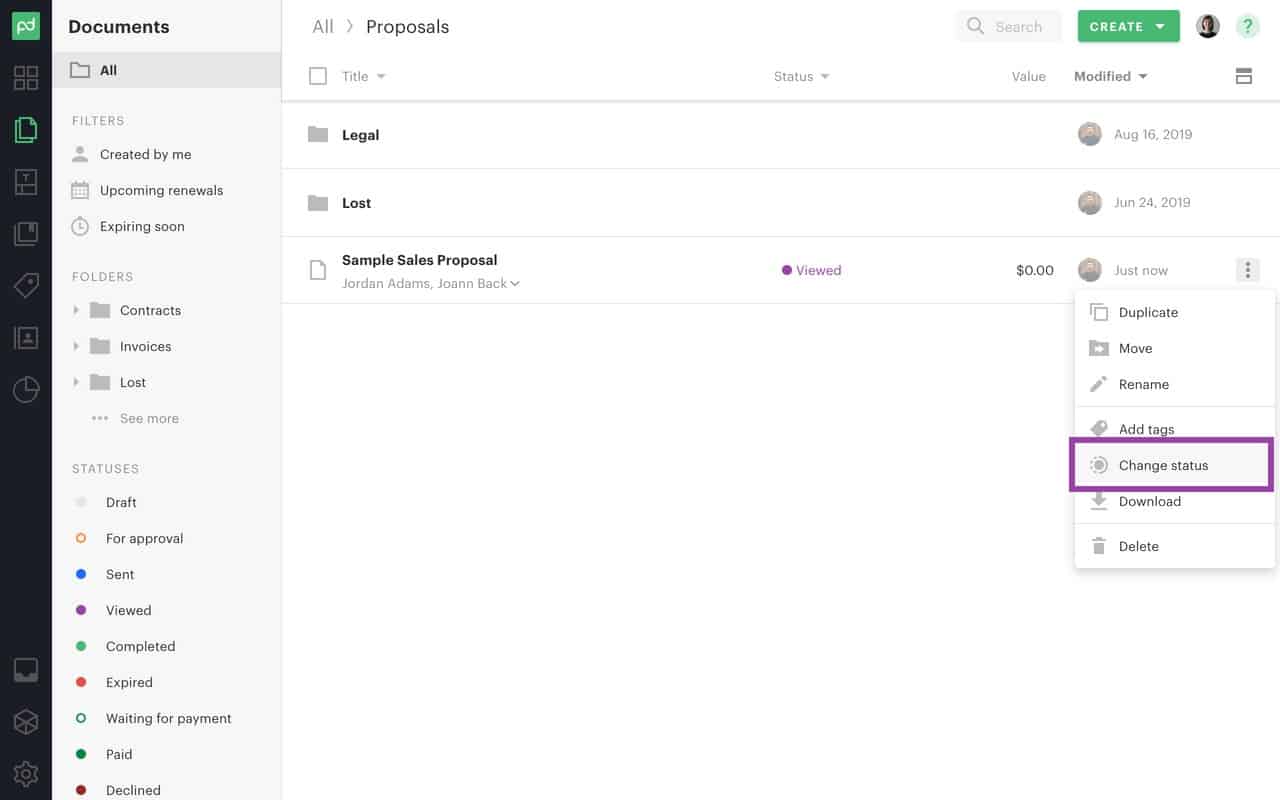The width and height of the screenshot is (1280, 800).
Task: Filter by For approval status
Action: tap(144, 538)
